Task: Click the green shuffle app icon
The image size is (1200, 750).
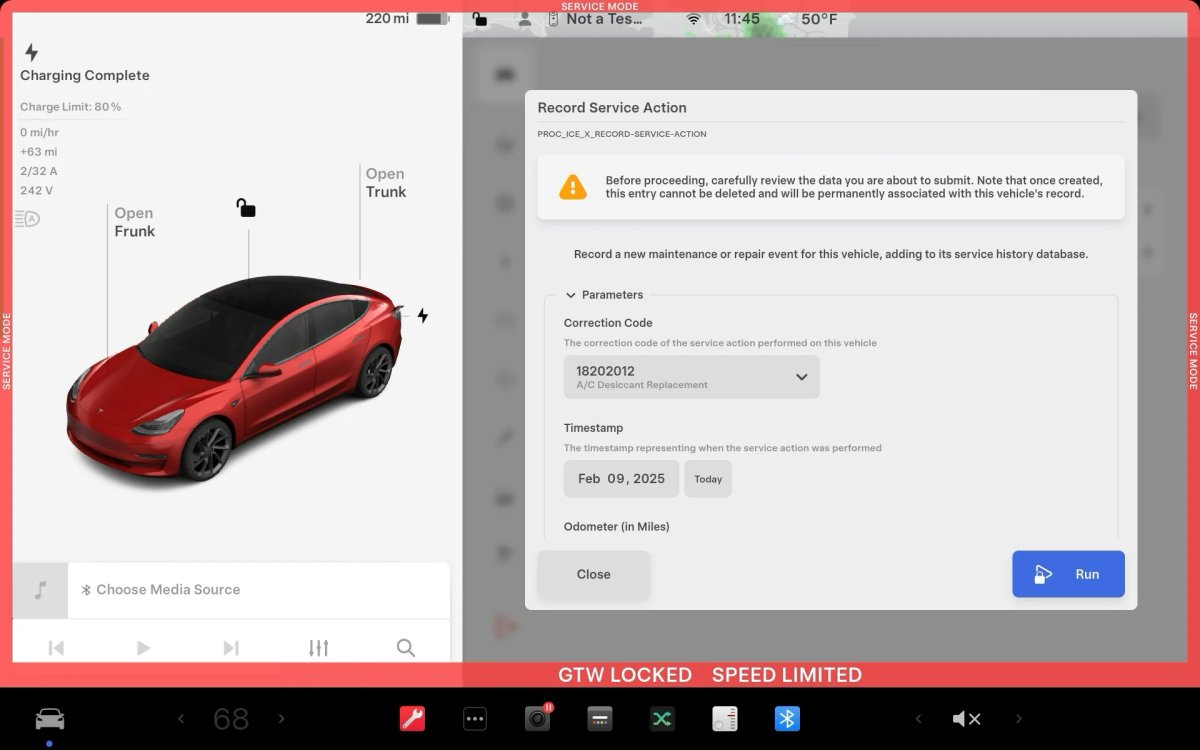Action: [x=661, y=718]
